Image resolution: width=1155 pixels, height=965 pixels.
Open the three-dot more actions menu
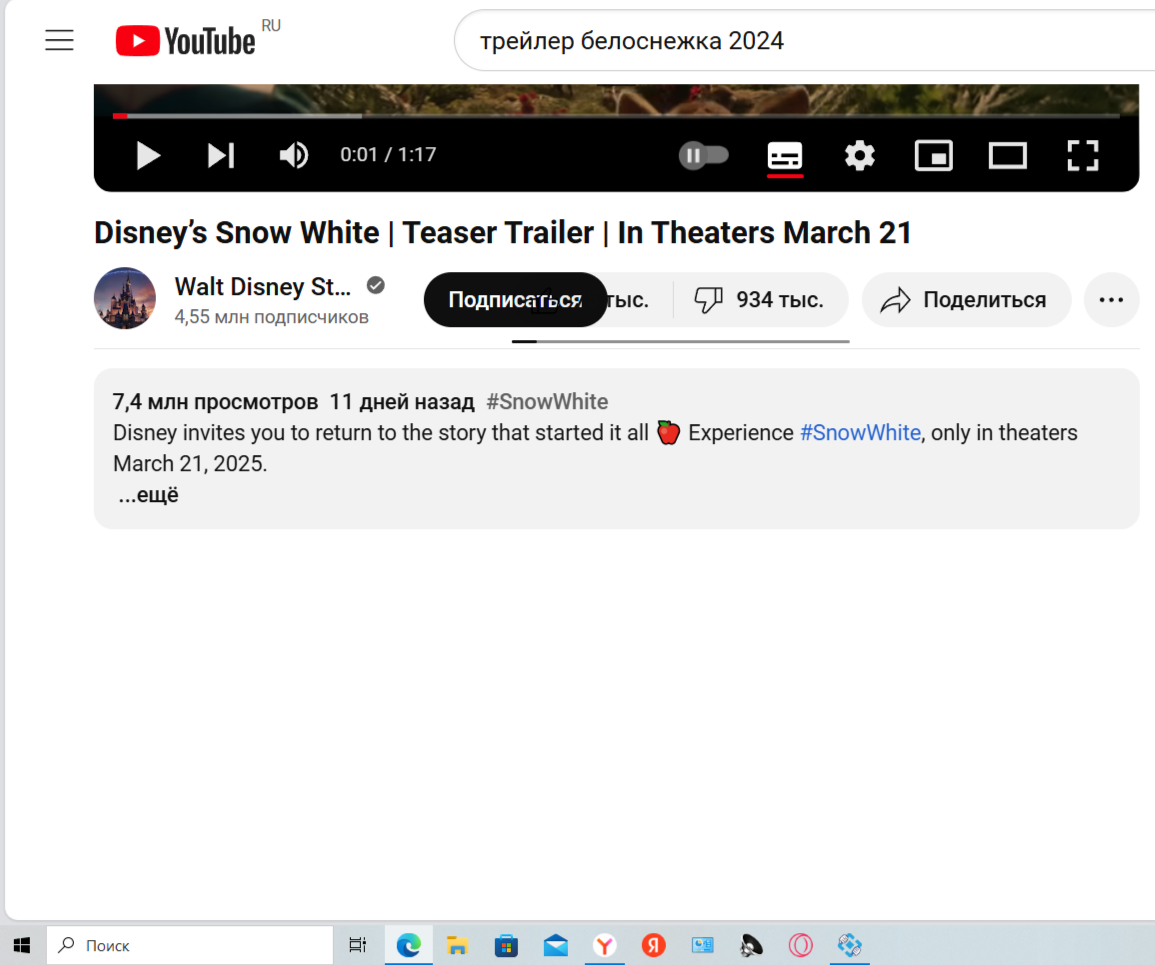pos(1111,300)
